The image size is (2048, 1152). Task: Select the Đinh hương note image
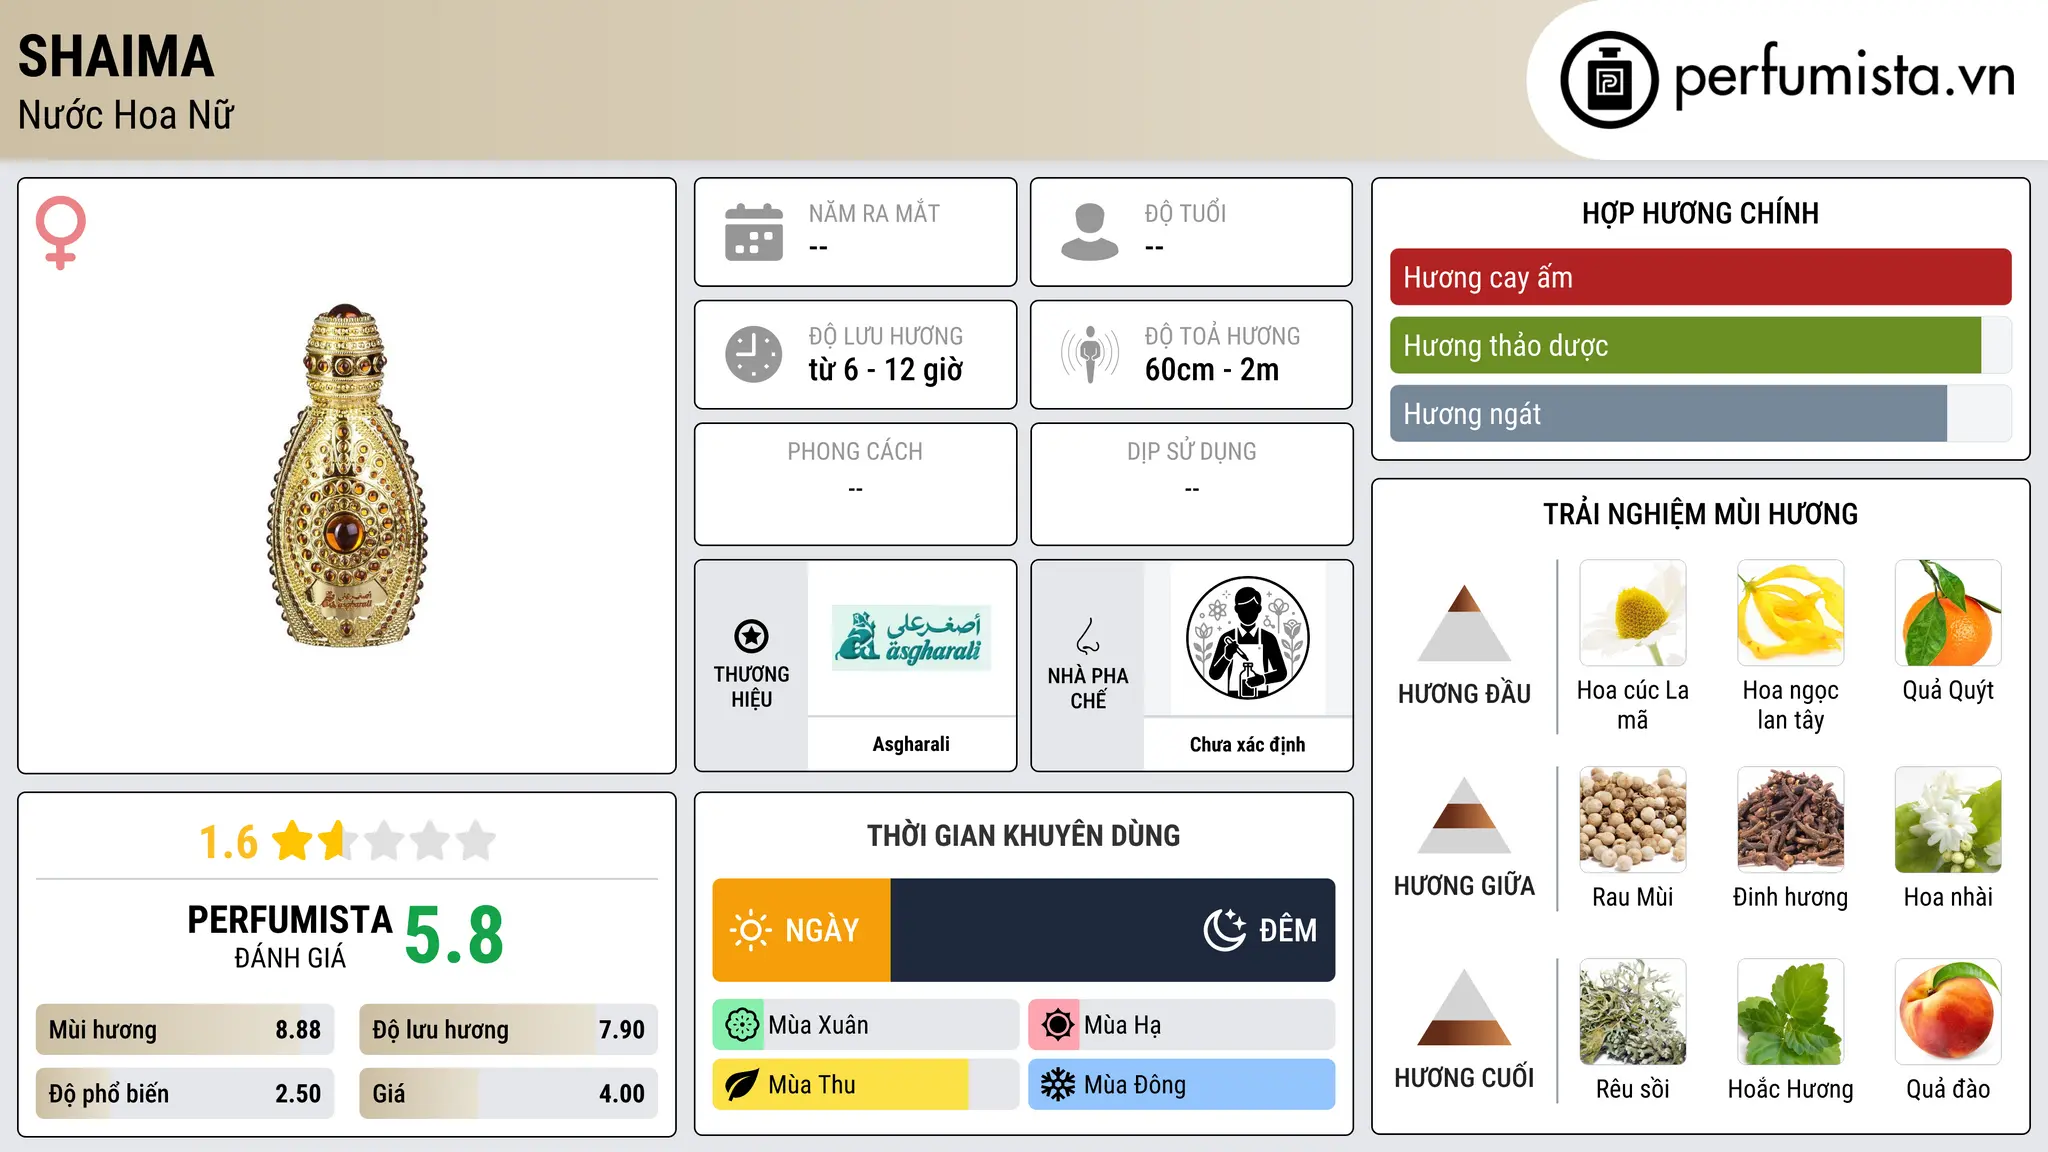pos(1790,820)
